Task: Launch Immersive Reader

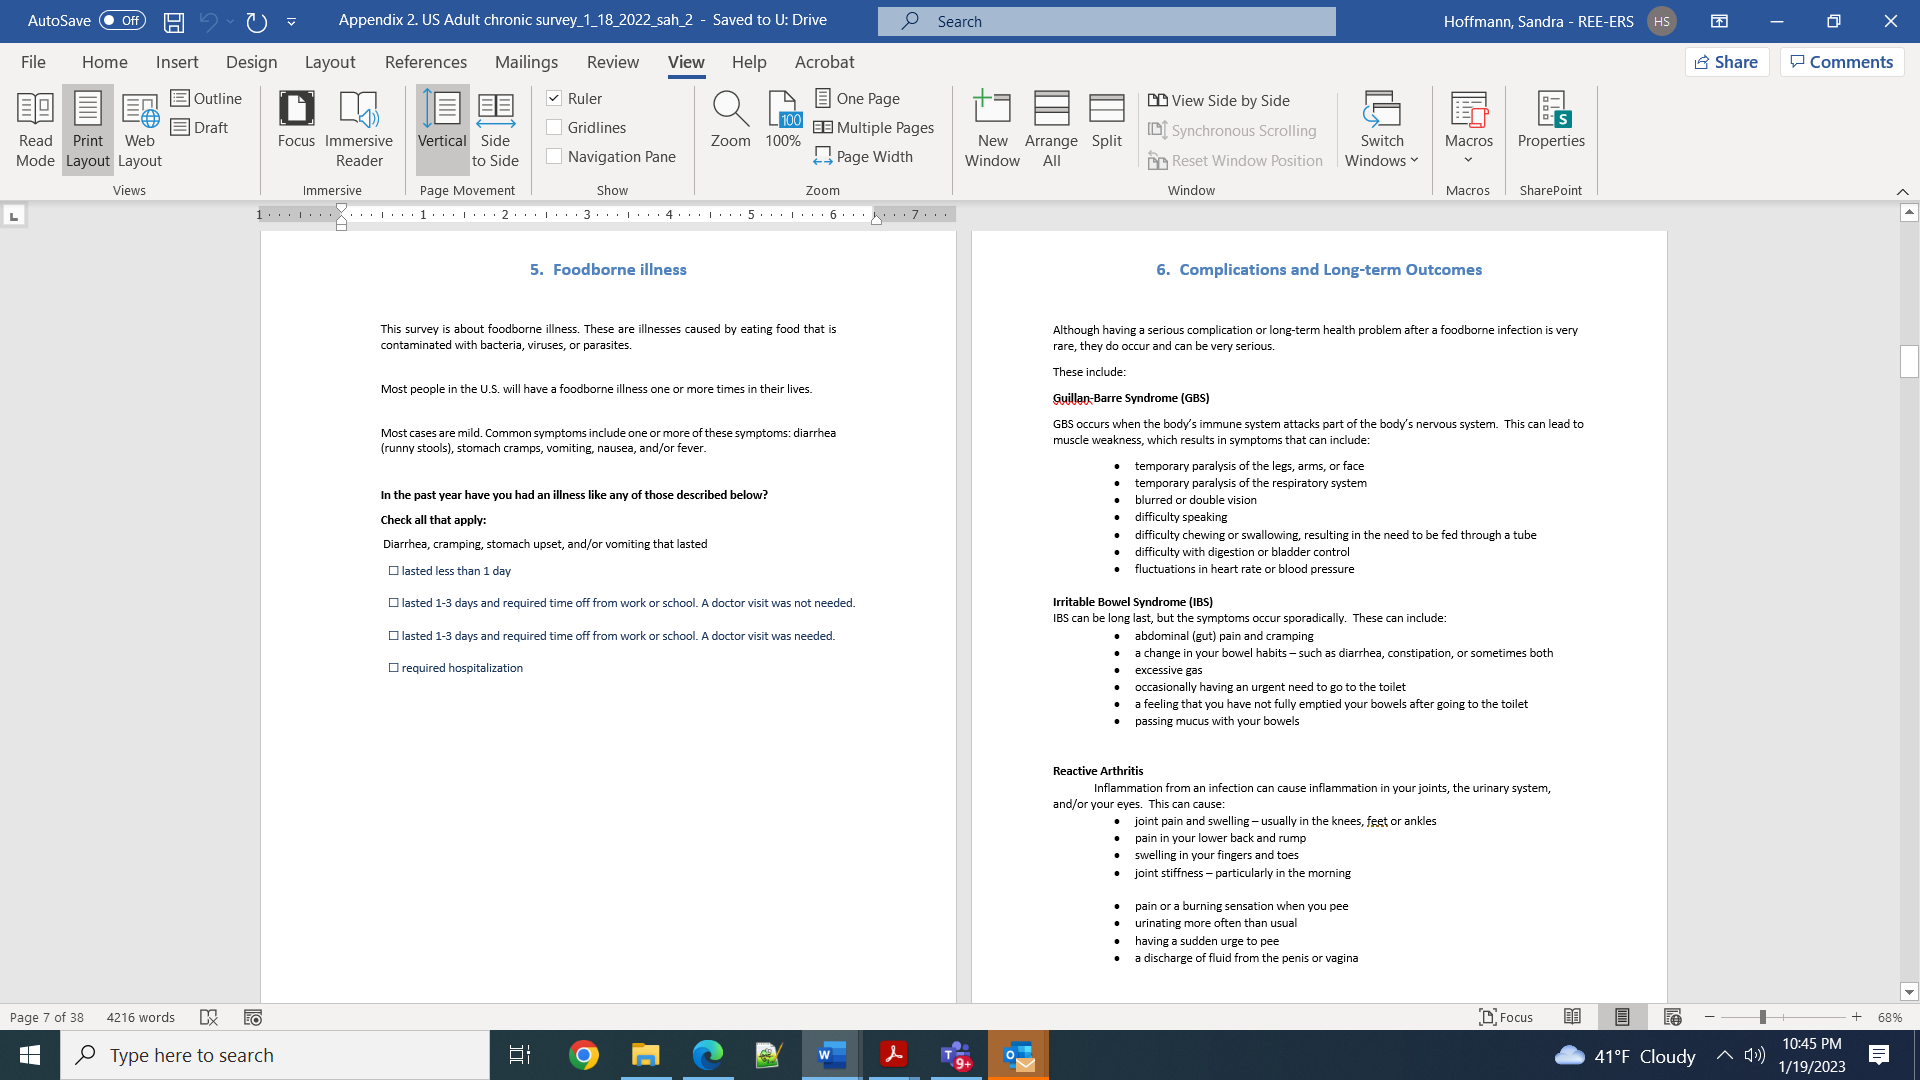Action: (359, 130)
